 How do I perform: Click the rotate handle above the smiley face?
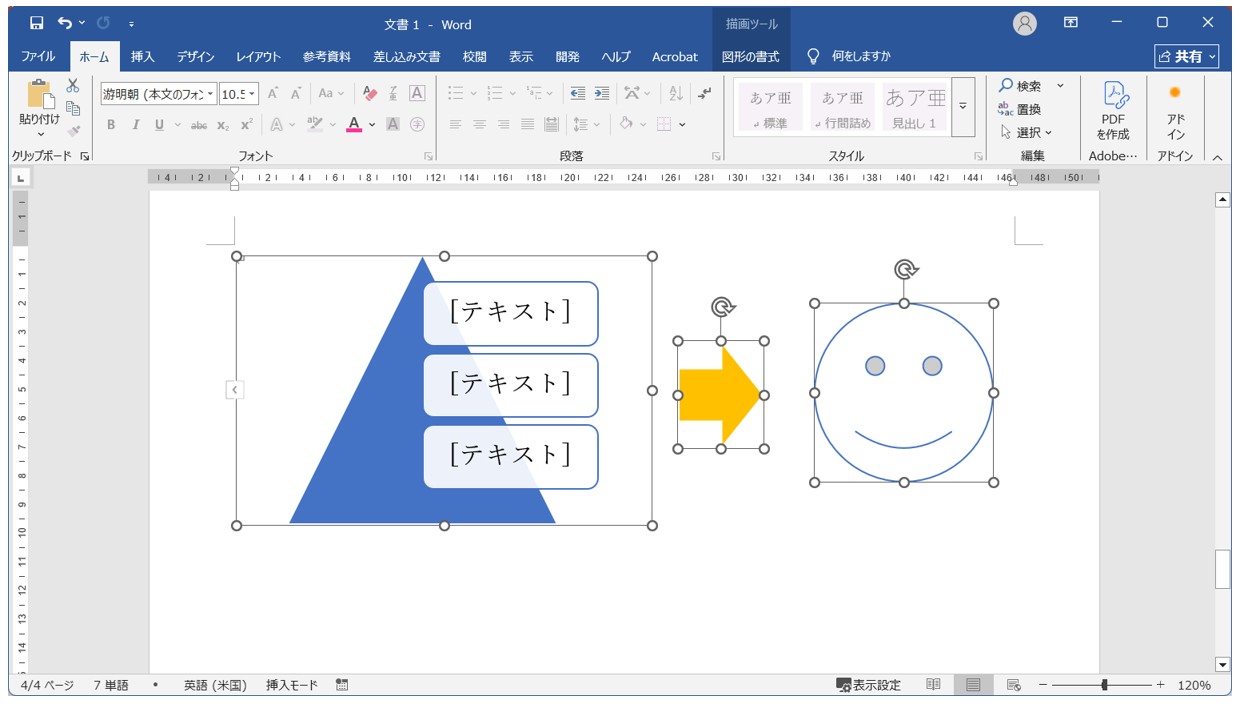coord(905,269)
